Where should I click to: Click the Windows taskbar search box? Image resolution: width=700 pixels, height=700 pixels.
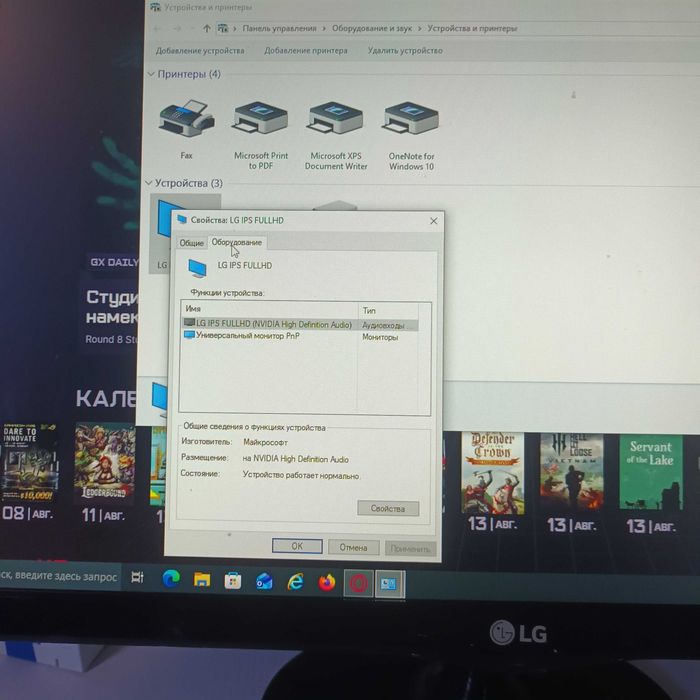(x=60, y=576)
